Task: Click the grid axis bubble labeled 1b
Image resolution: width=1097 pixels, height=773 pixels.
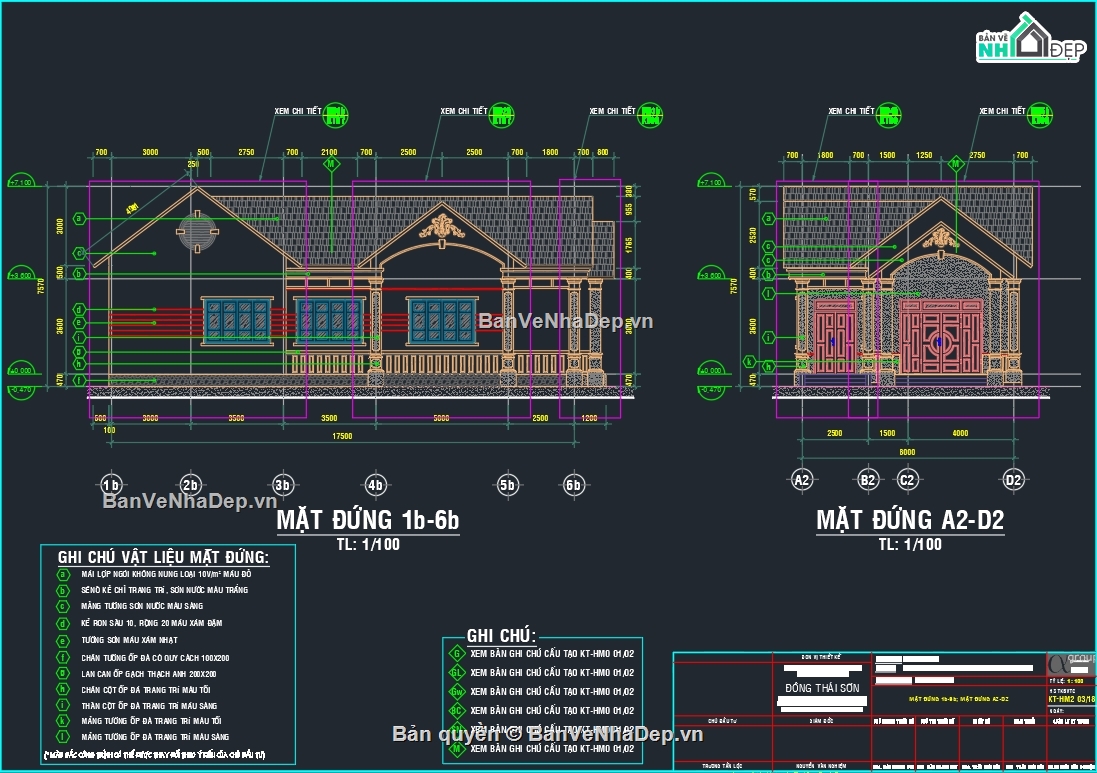Action: (x=111, y=486)
